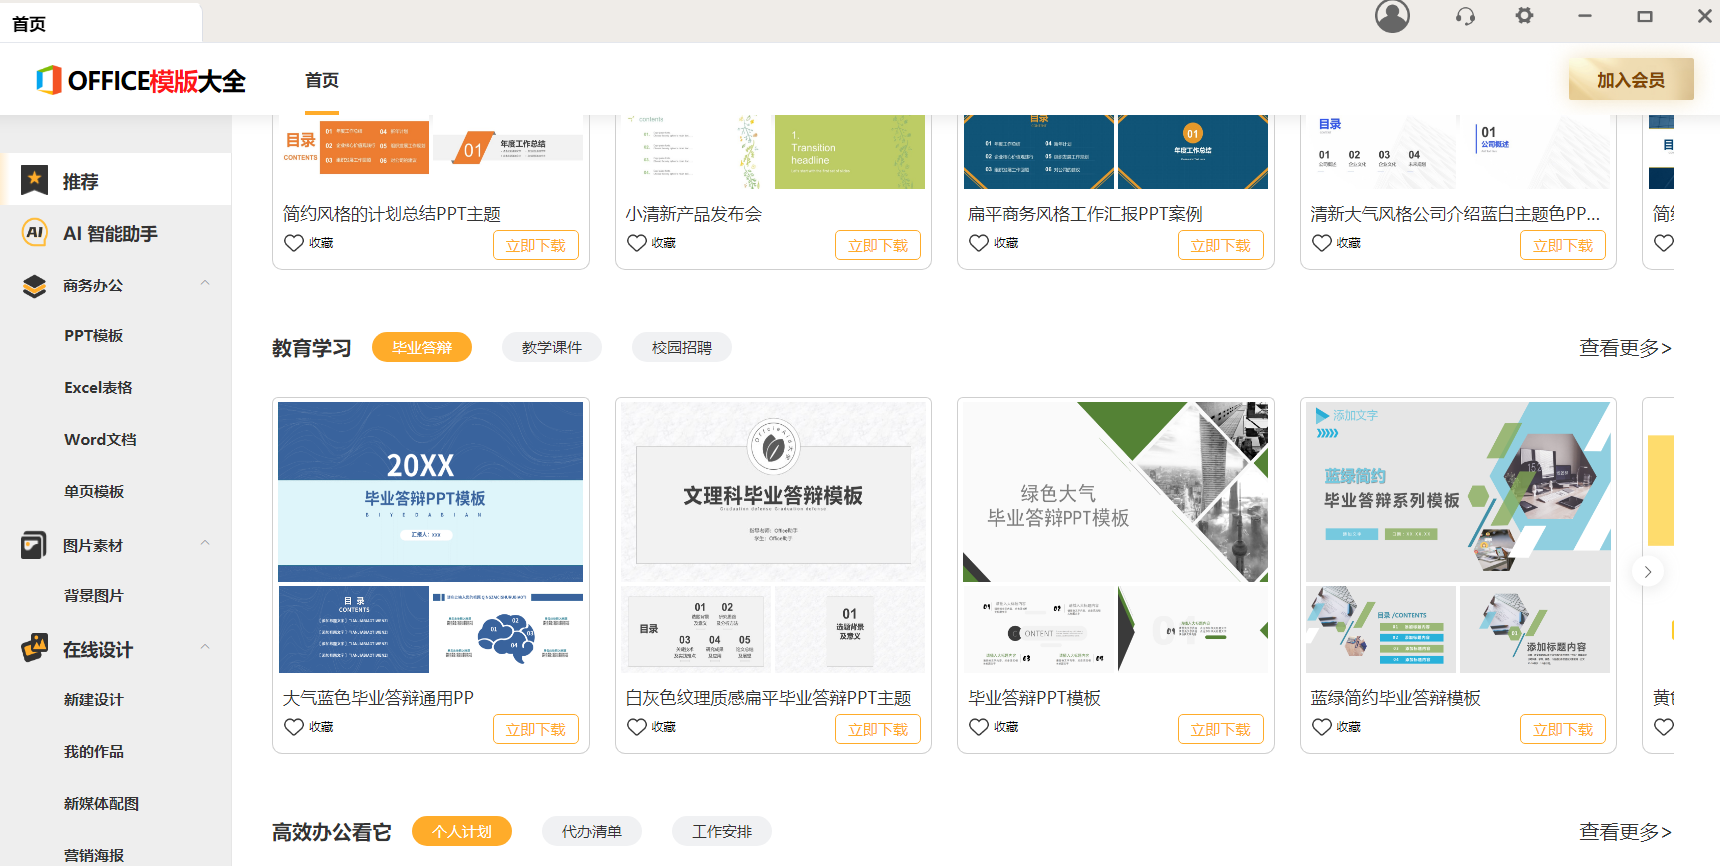The width and height of the screenshot is (1720, 866).
Task: Favorite 小清新产品发布会 with heart icon
Action: tap(637, 243)
